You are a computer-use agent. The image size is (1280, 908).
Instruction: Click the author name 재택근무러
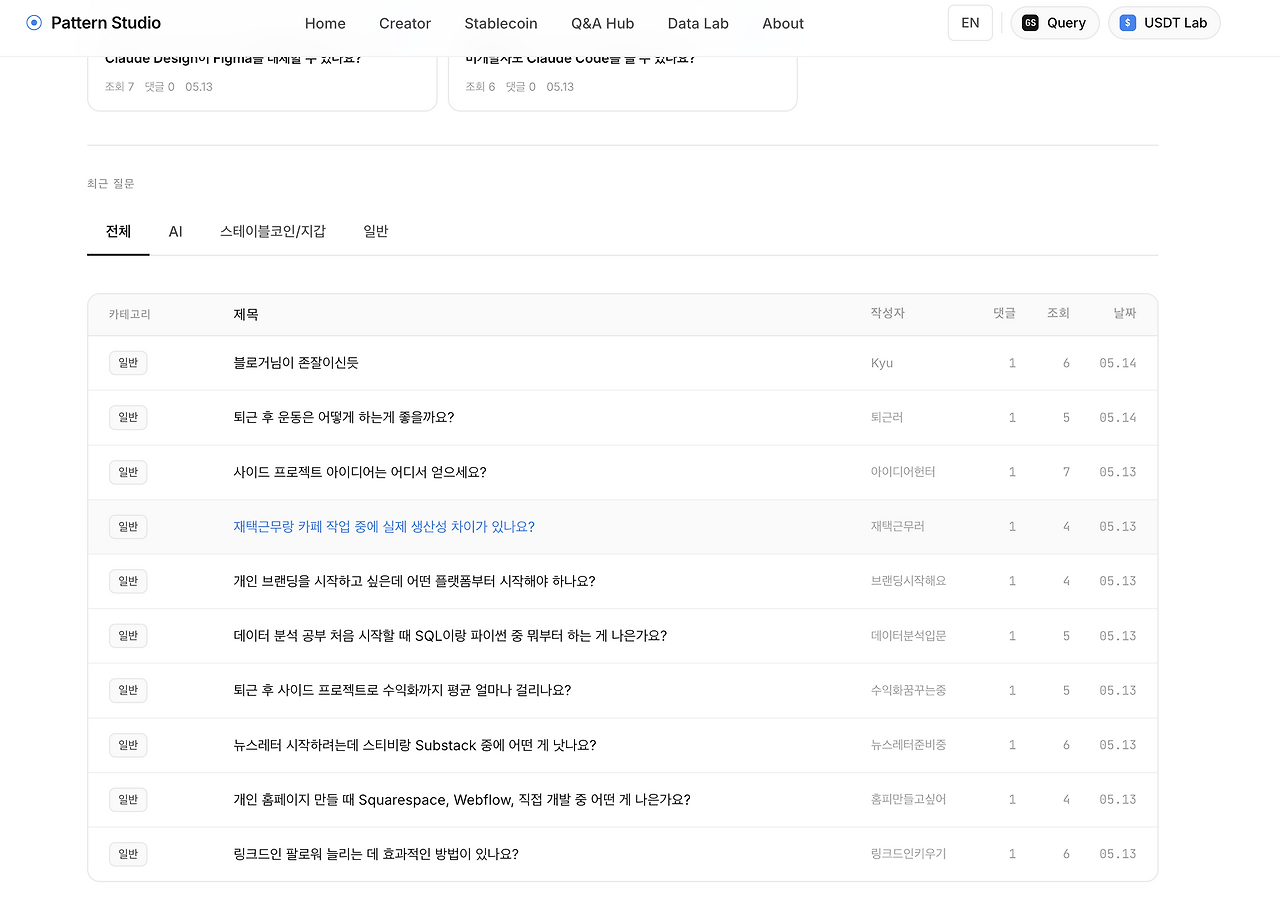tap(898, 526)
